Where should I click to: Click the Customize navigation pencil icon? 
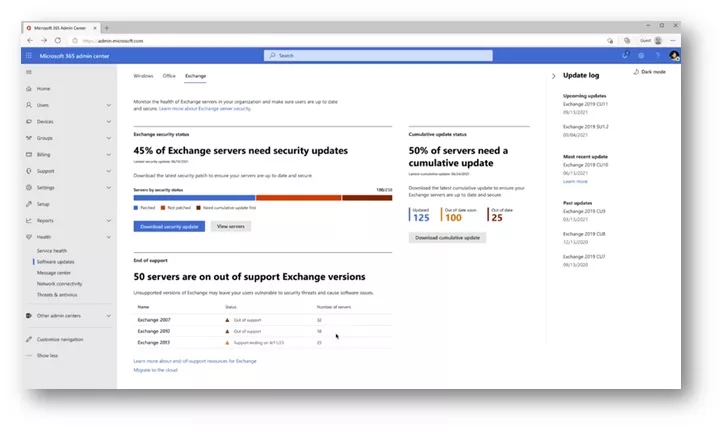tap(29, 339)
